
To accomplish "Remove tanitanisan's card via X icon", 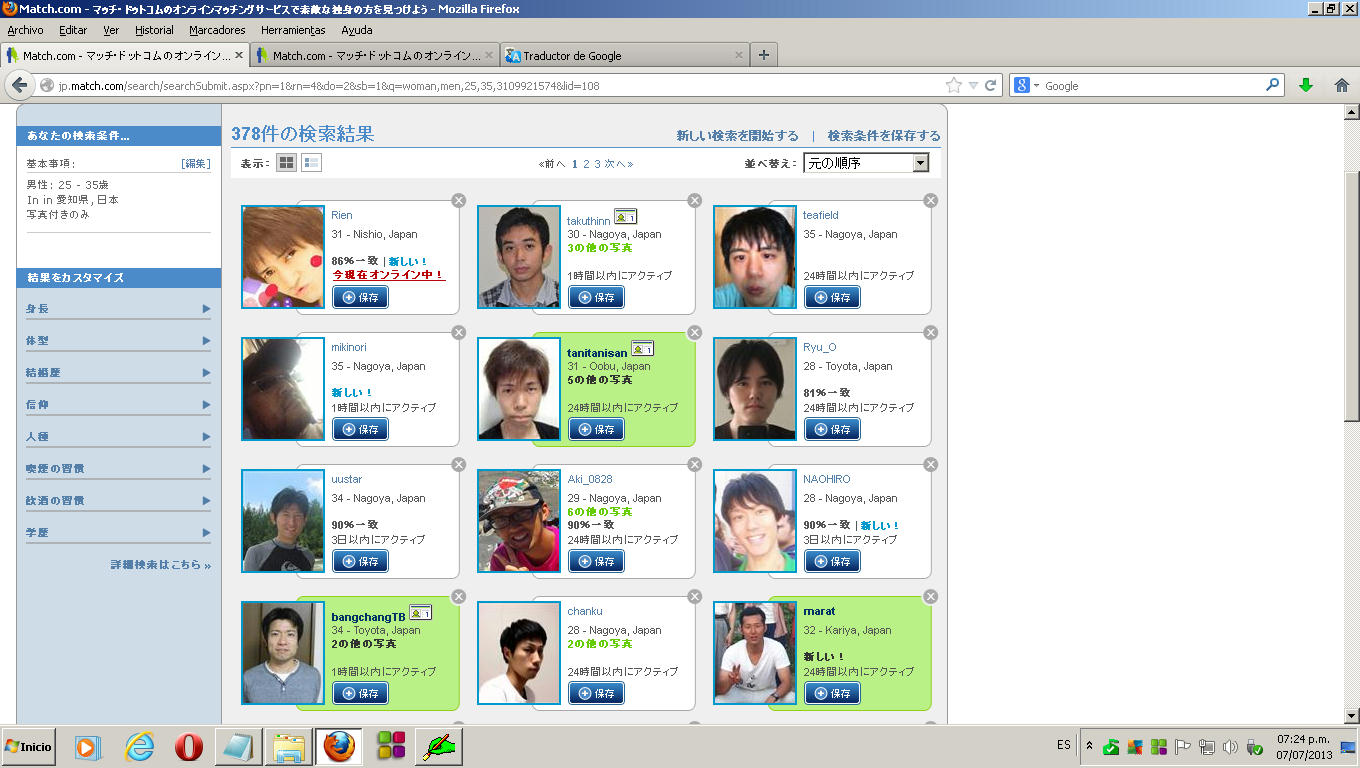I will [694, 332].
